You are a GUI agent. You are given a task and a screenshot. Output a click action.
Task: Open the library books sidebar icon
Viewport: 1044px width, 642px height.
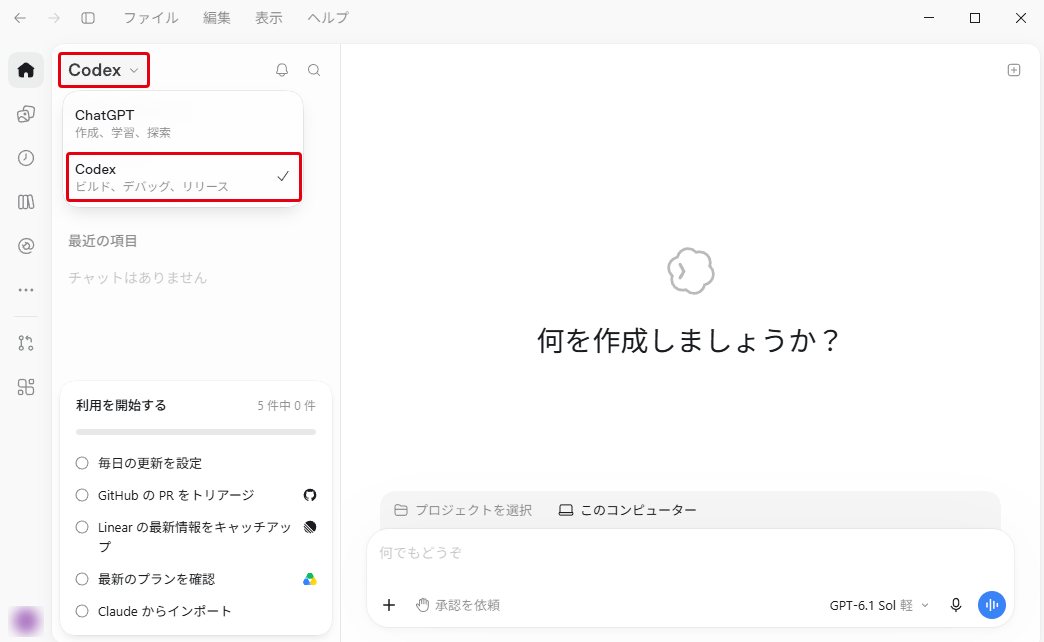click(26, 202)
